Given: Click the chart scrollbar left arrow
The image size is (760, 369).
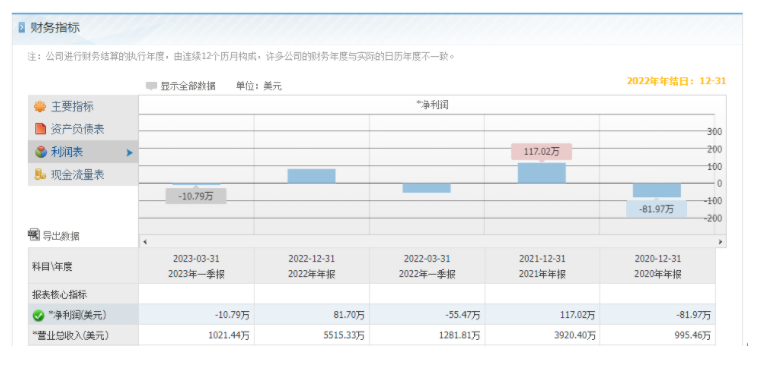Looking at the screenshot, I should click(144, 241).
